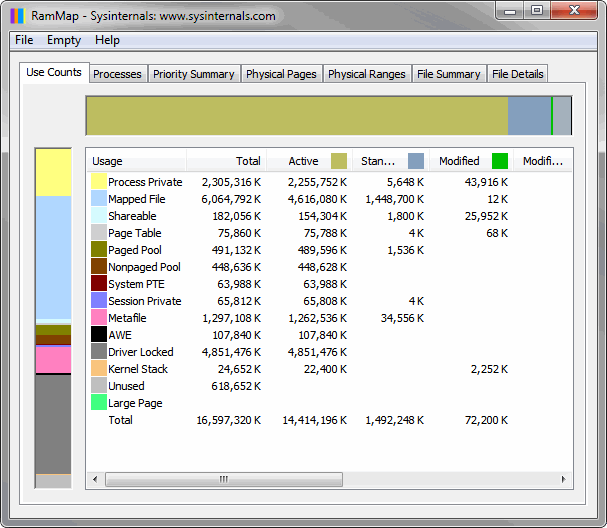The image size is (607, 528).
Task: Select the Mapped File row label
Action: [137, 199]
